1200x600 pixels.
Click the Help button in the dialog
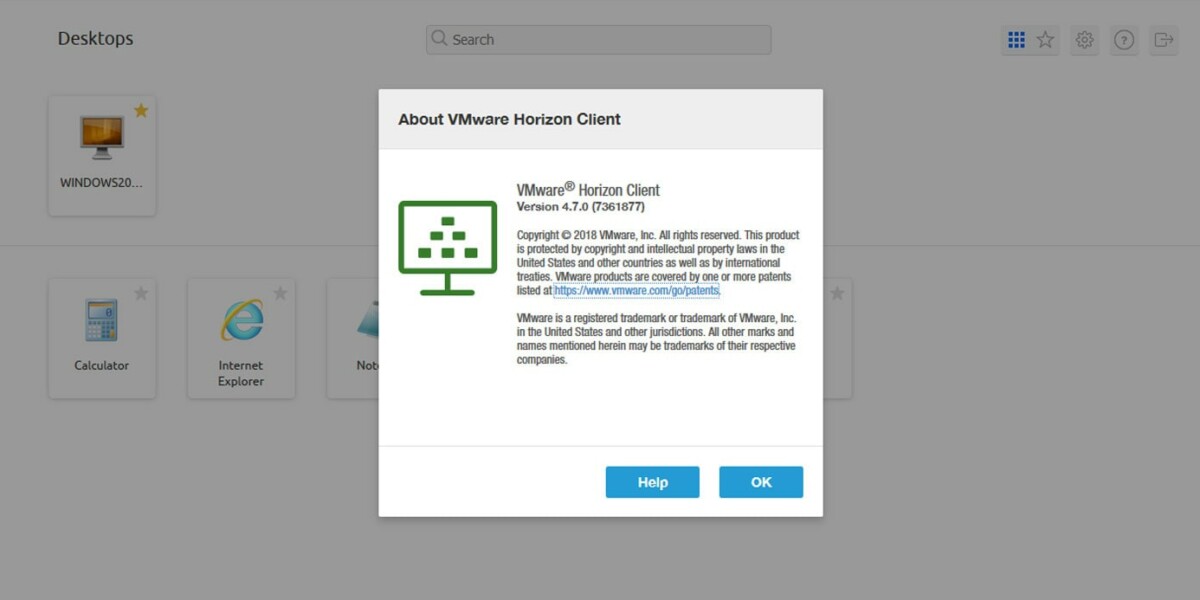click(652, 481)
